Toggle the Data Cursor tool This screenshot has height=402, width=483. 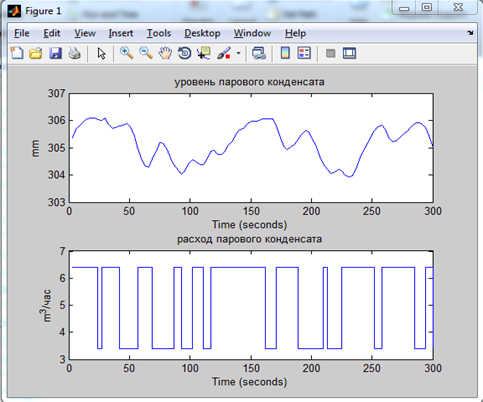(204, 53)
